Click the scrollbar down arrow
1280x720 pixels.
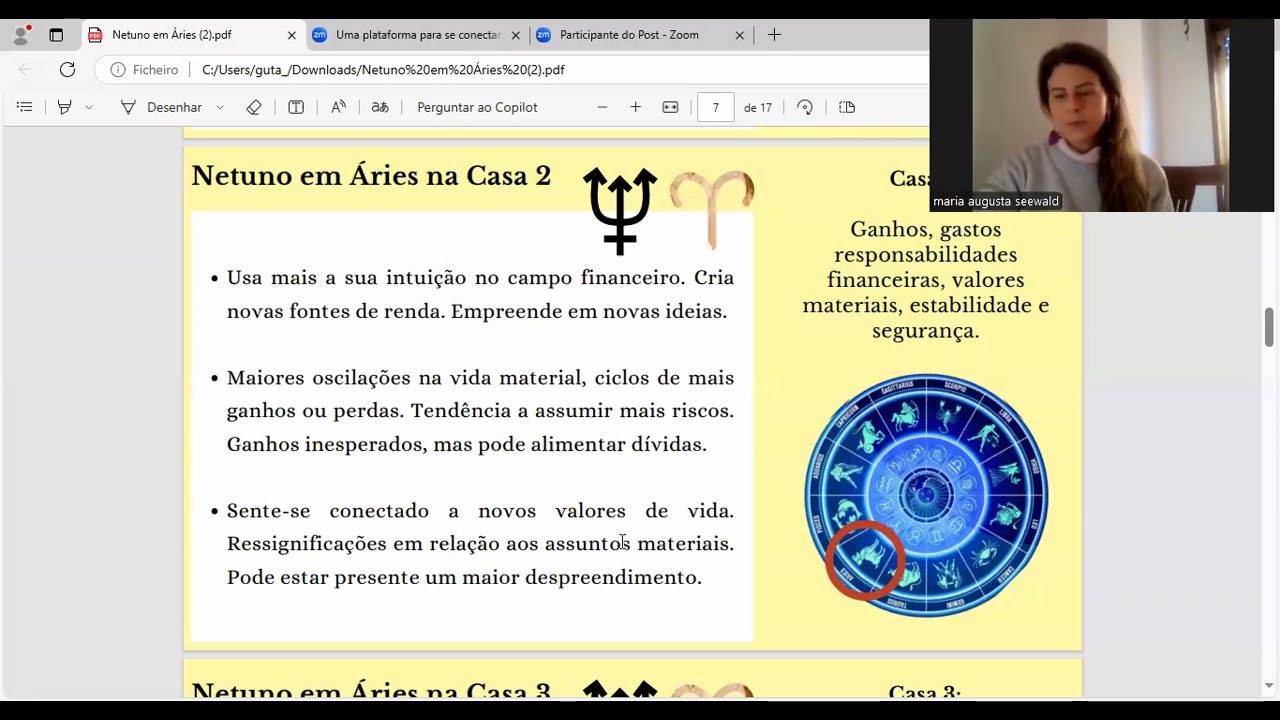click(x=1269, y=686)
